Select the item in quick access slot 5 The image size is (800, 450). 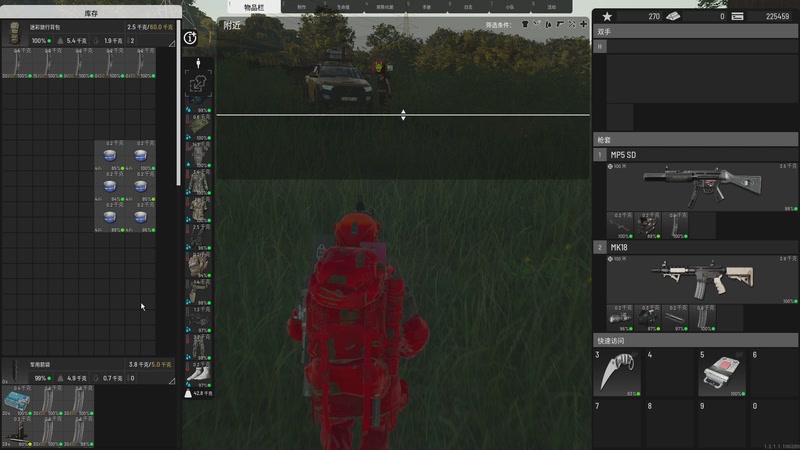[x=721, y=373]
